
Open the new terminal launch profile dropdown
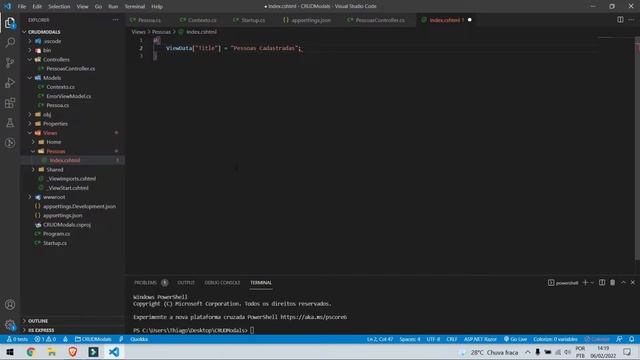pyautogui.click(x=592, y=282)
